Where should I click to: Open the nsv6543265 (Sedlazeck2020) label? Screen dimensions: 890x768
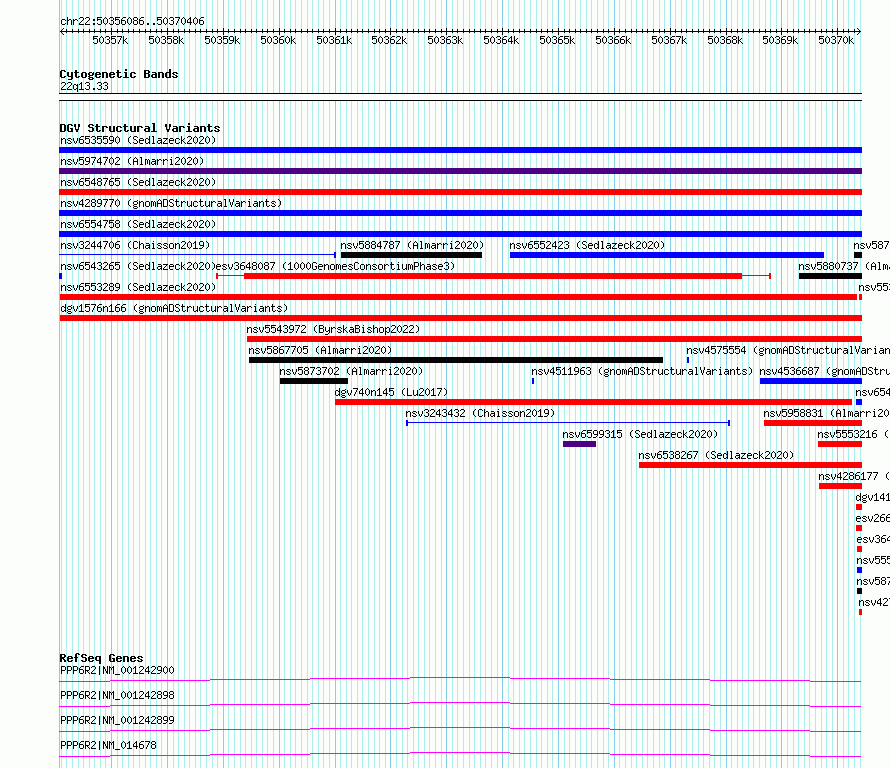pos(138,266)
